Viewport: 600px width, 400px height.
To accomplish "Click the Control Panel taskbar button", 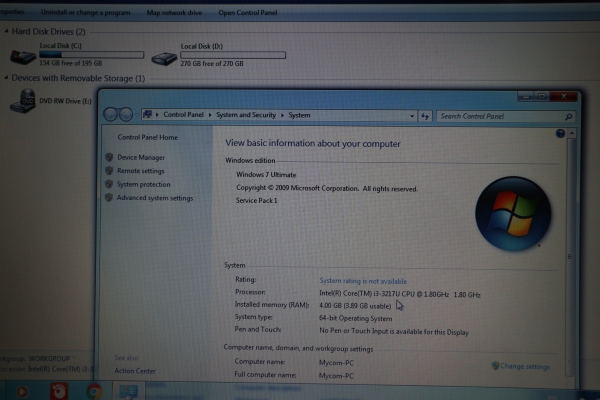I will coord(128,391).
